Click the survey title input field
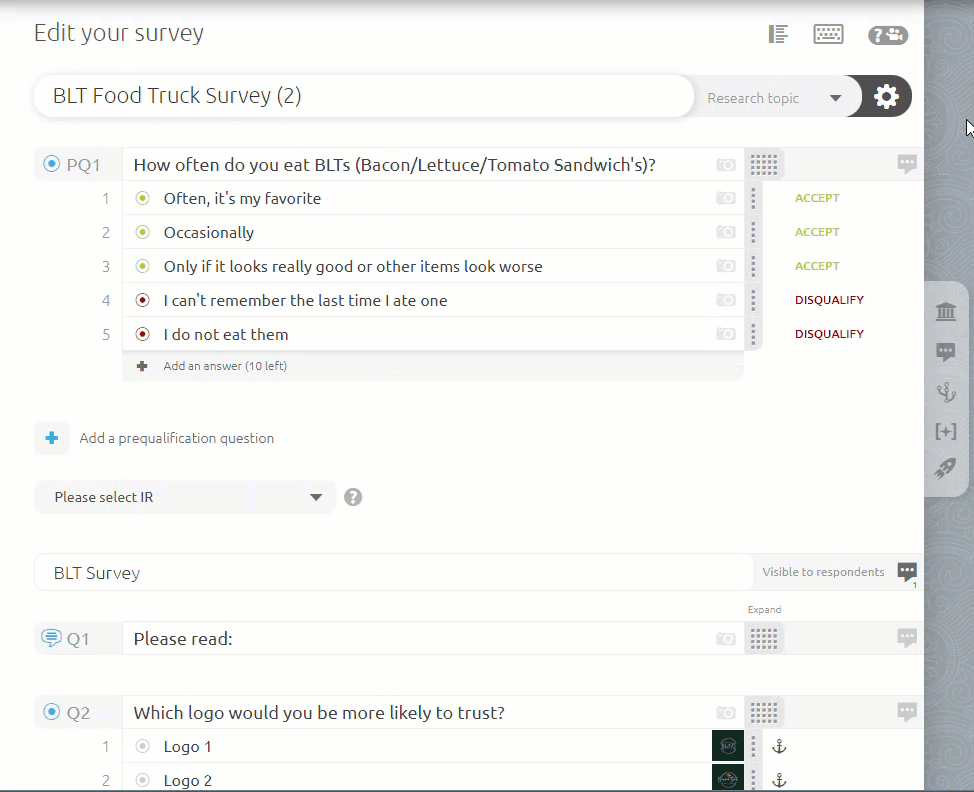Viewport: 974px width, 792px height. click(x=360, y=97)
